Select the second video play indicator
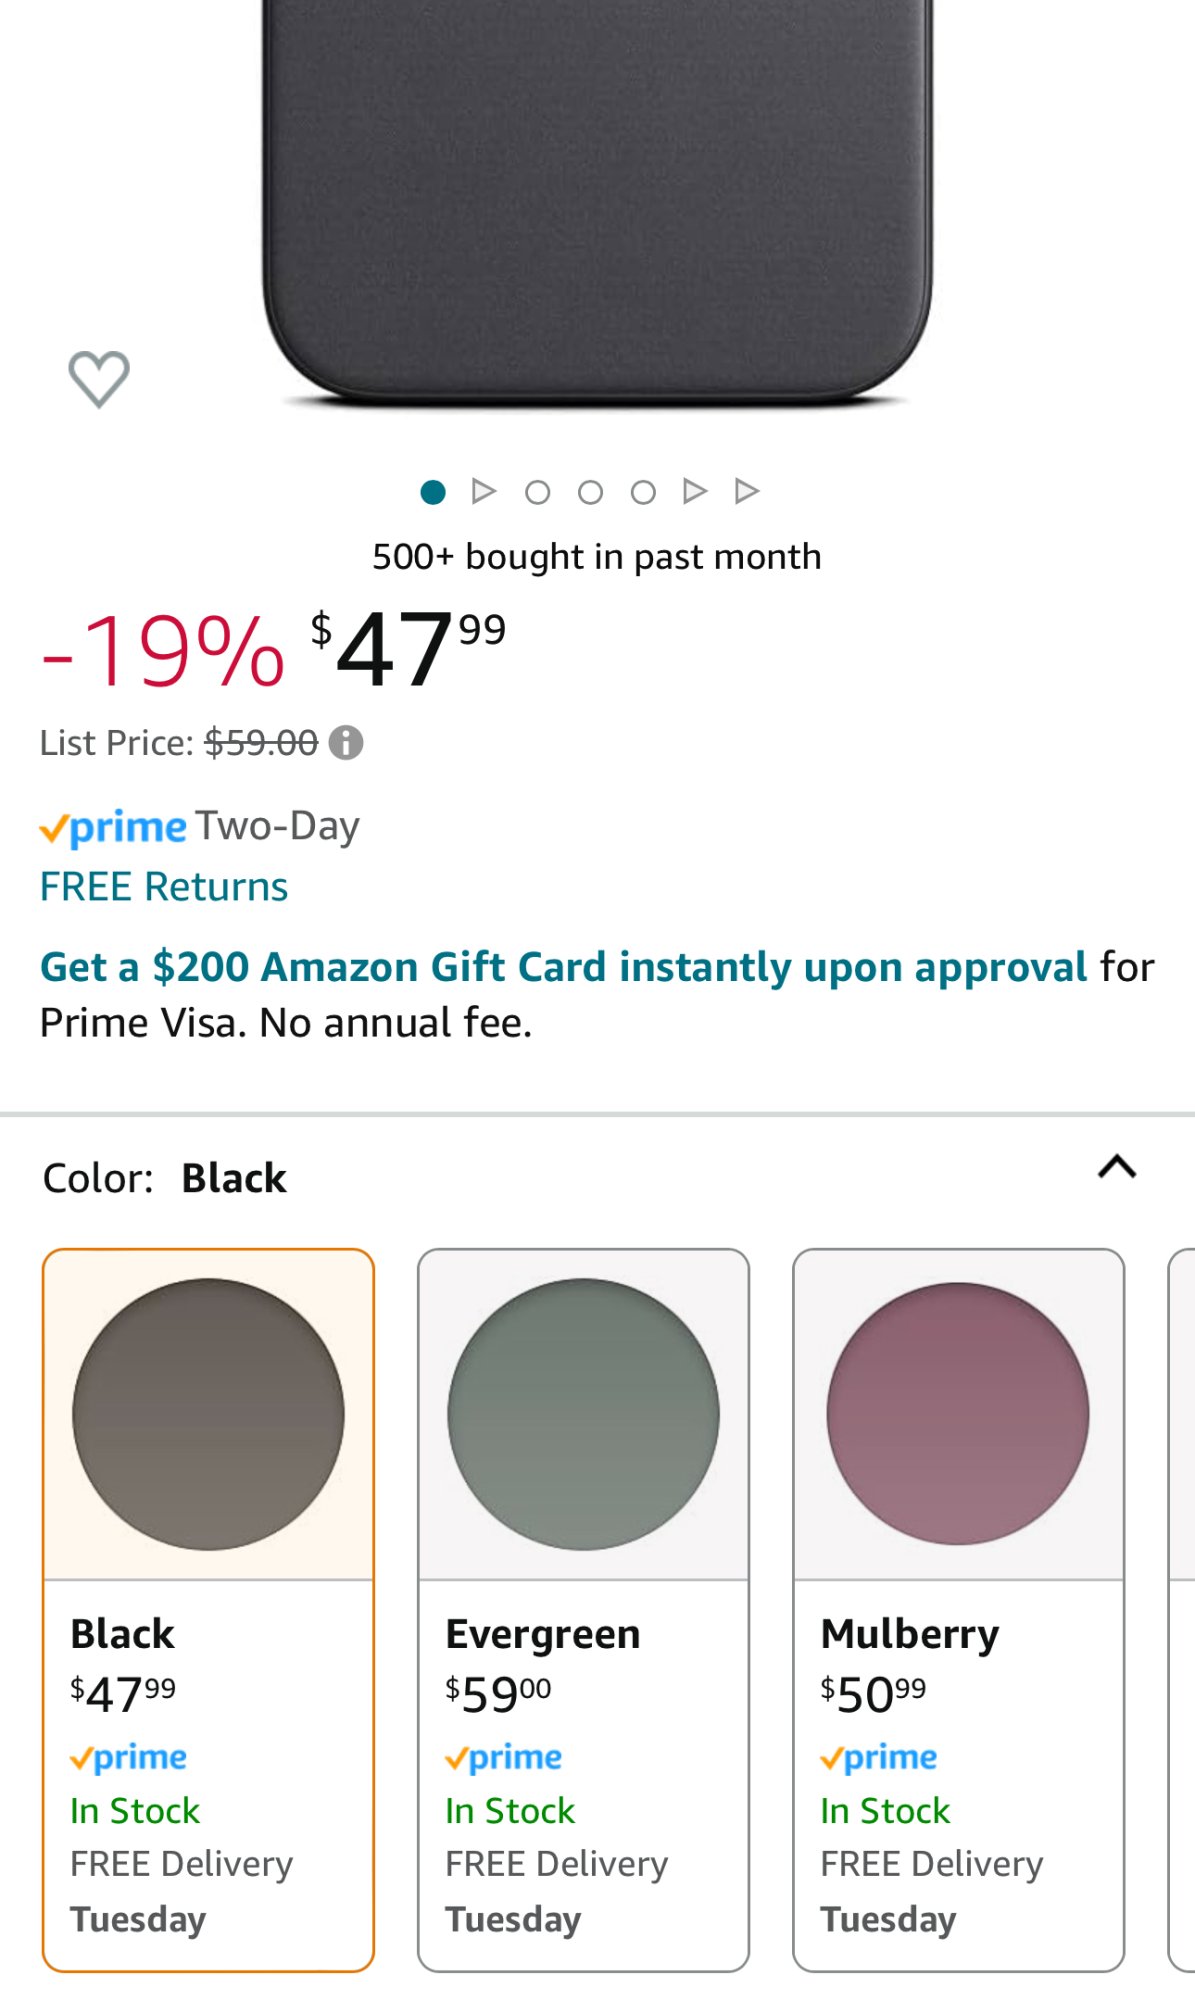Screen dimensions: 1195x2000 695,491
